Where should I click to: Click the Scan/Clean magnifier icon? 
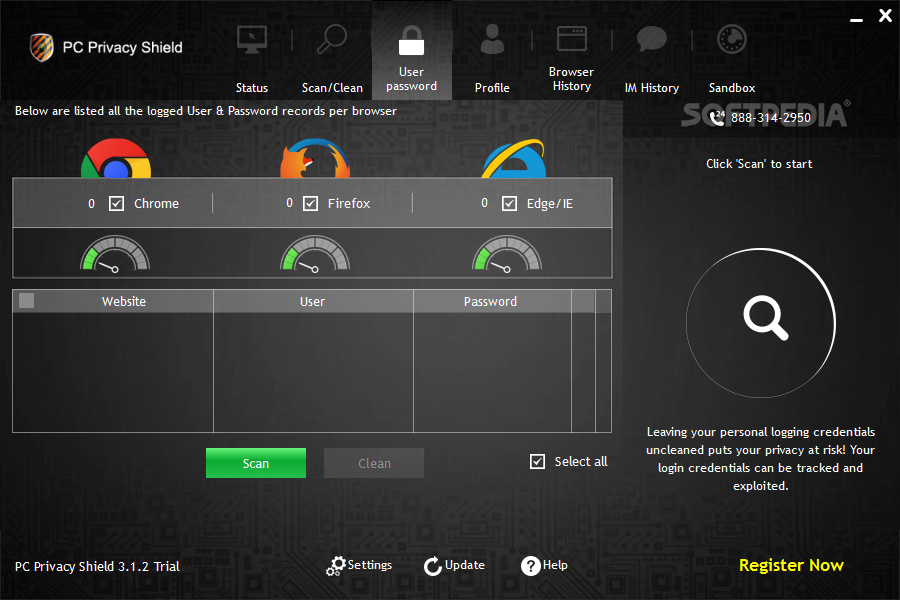pos(332,39)
